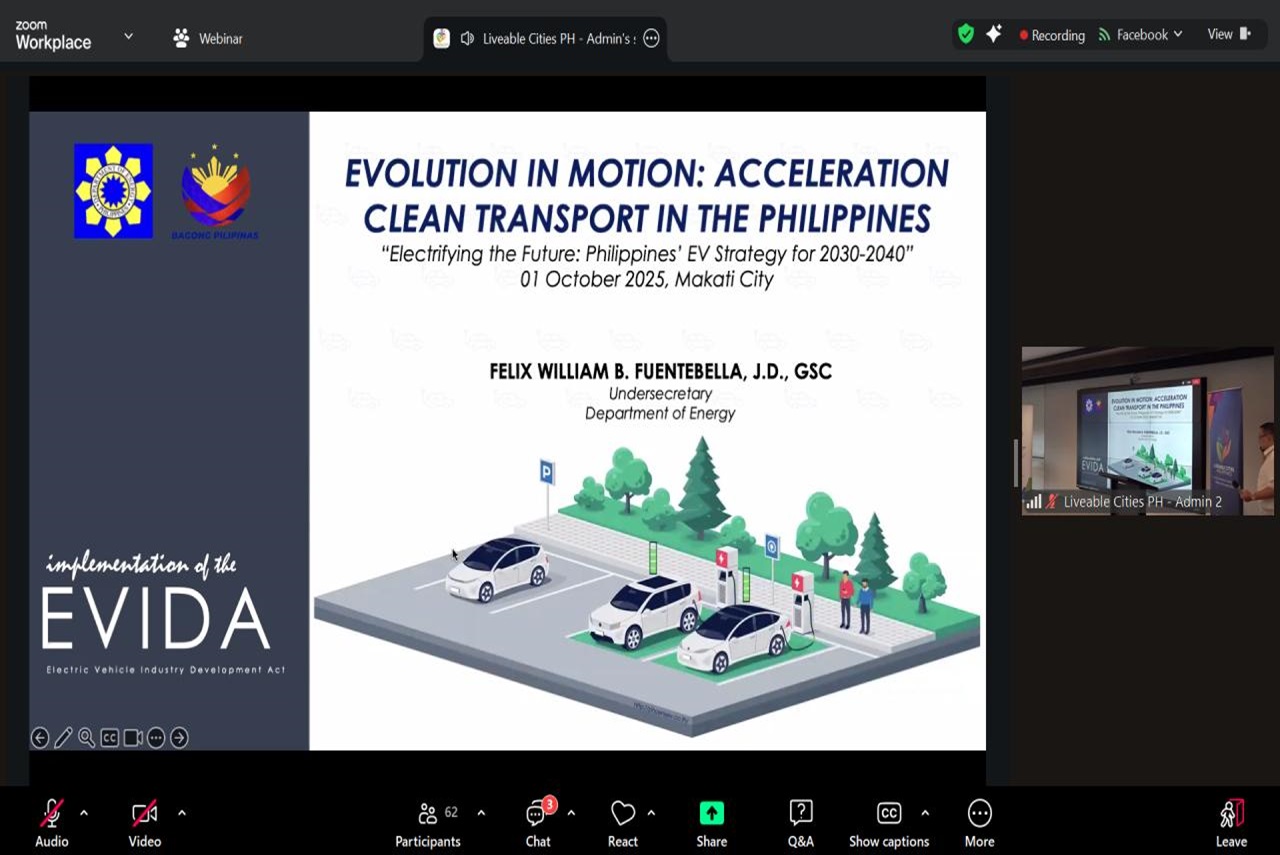Expand the Zoom Workplace dropdown arrow

point(128,36)
